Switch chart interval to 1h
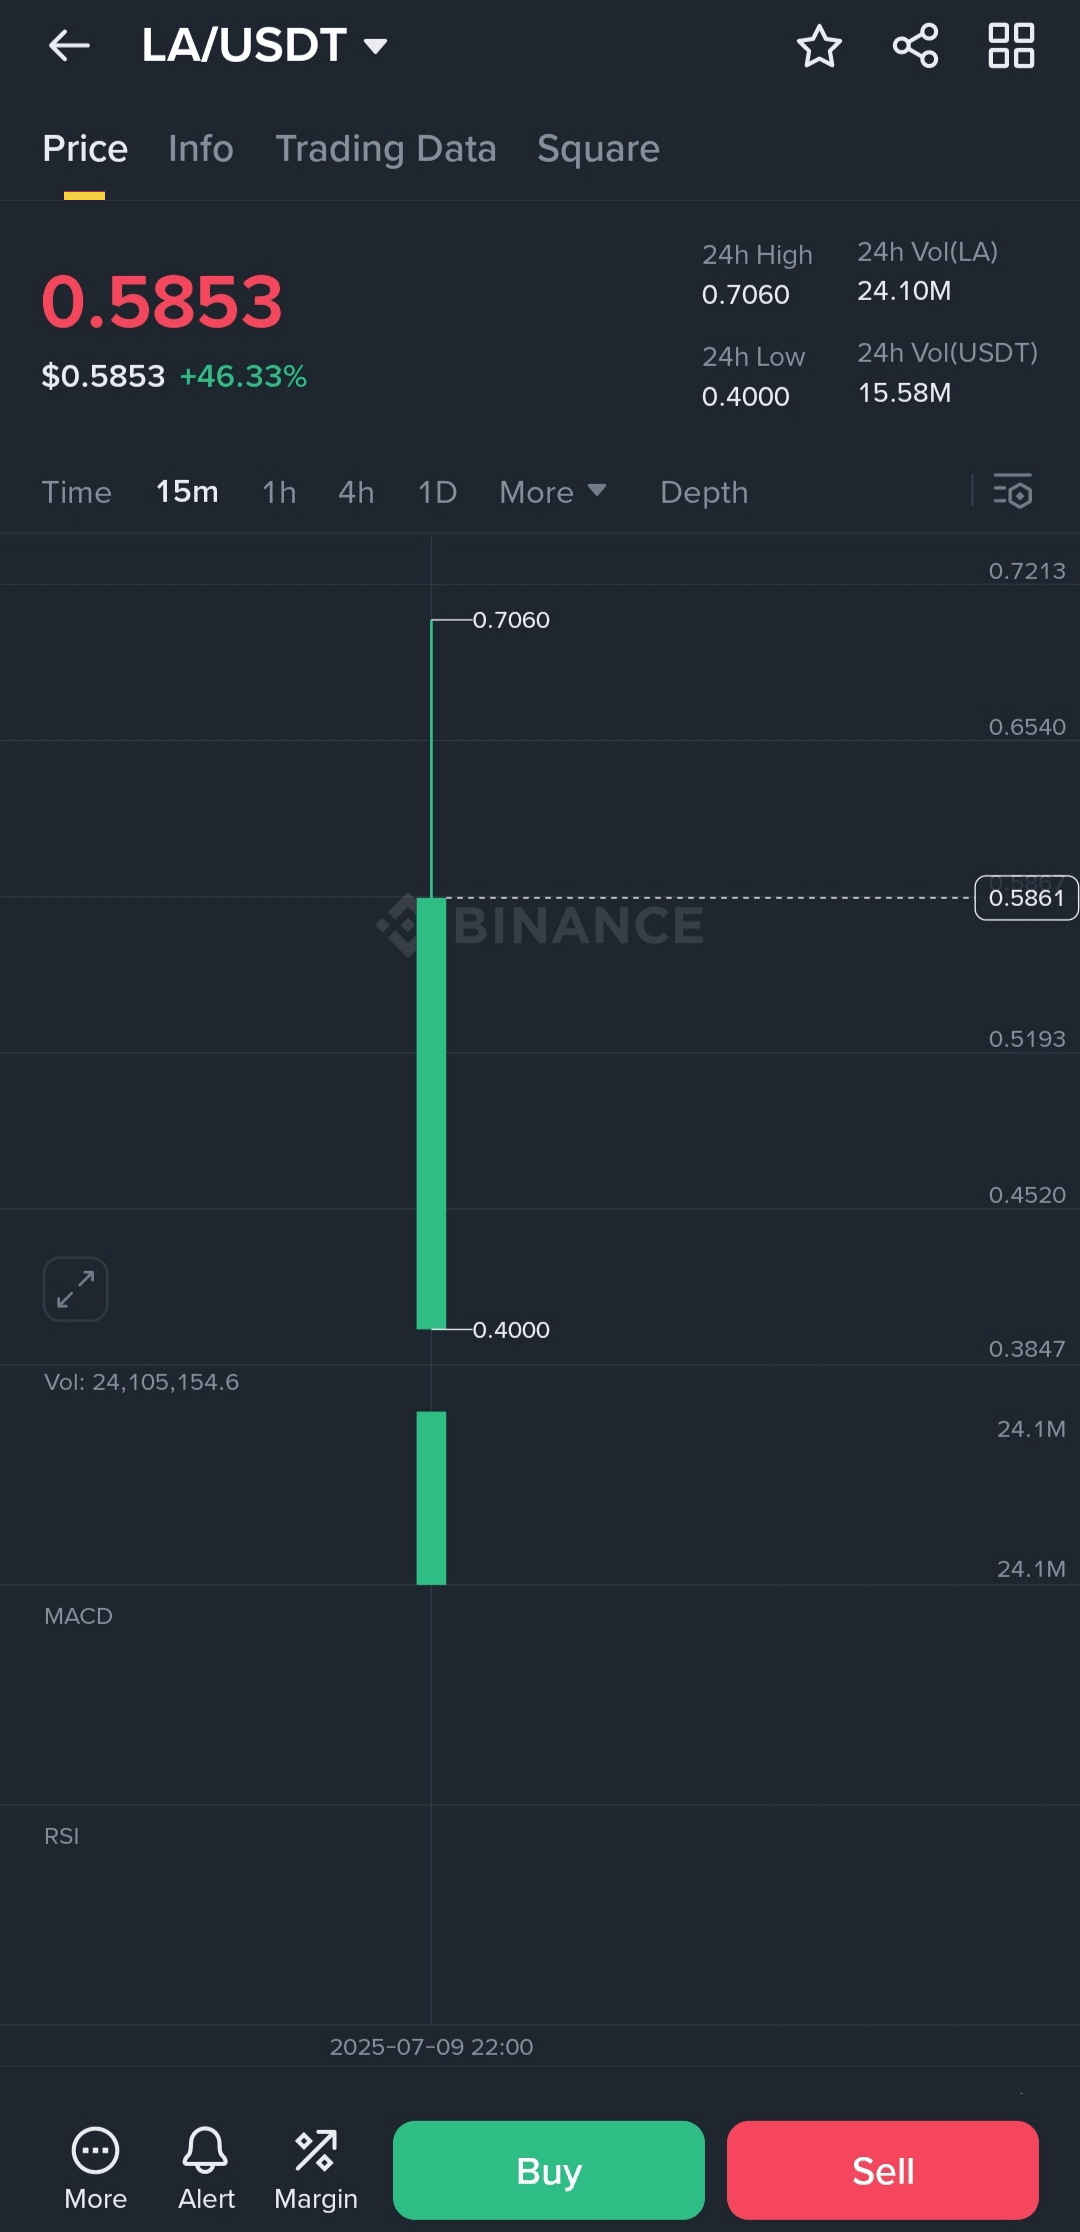This screenshot has width=1080, height=2232. [279, 492]
